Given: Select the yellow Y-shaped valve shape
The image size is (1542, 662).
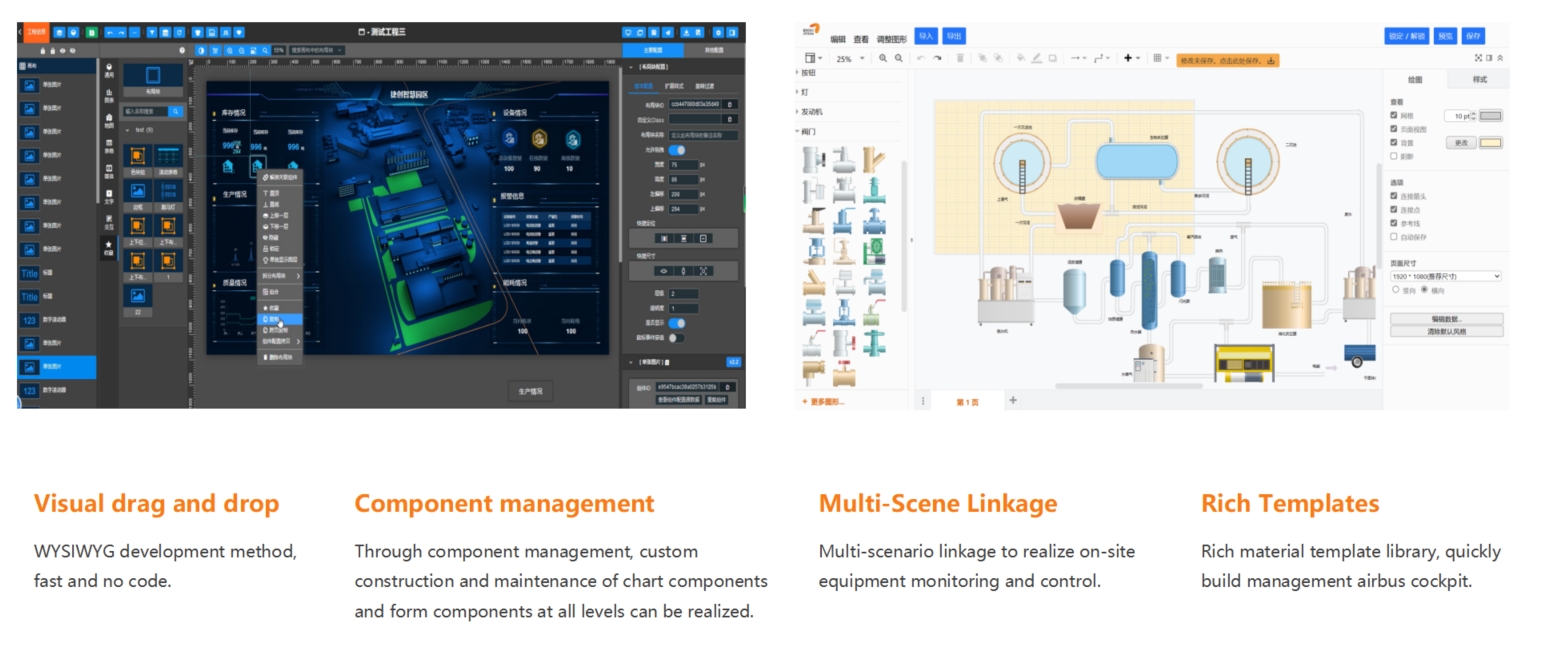Looking at the screenshot, I should pyautogui.click(x=872, y=160).
